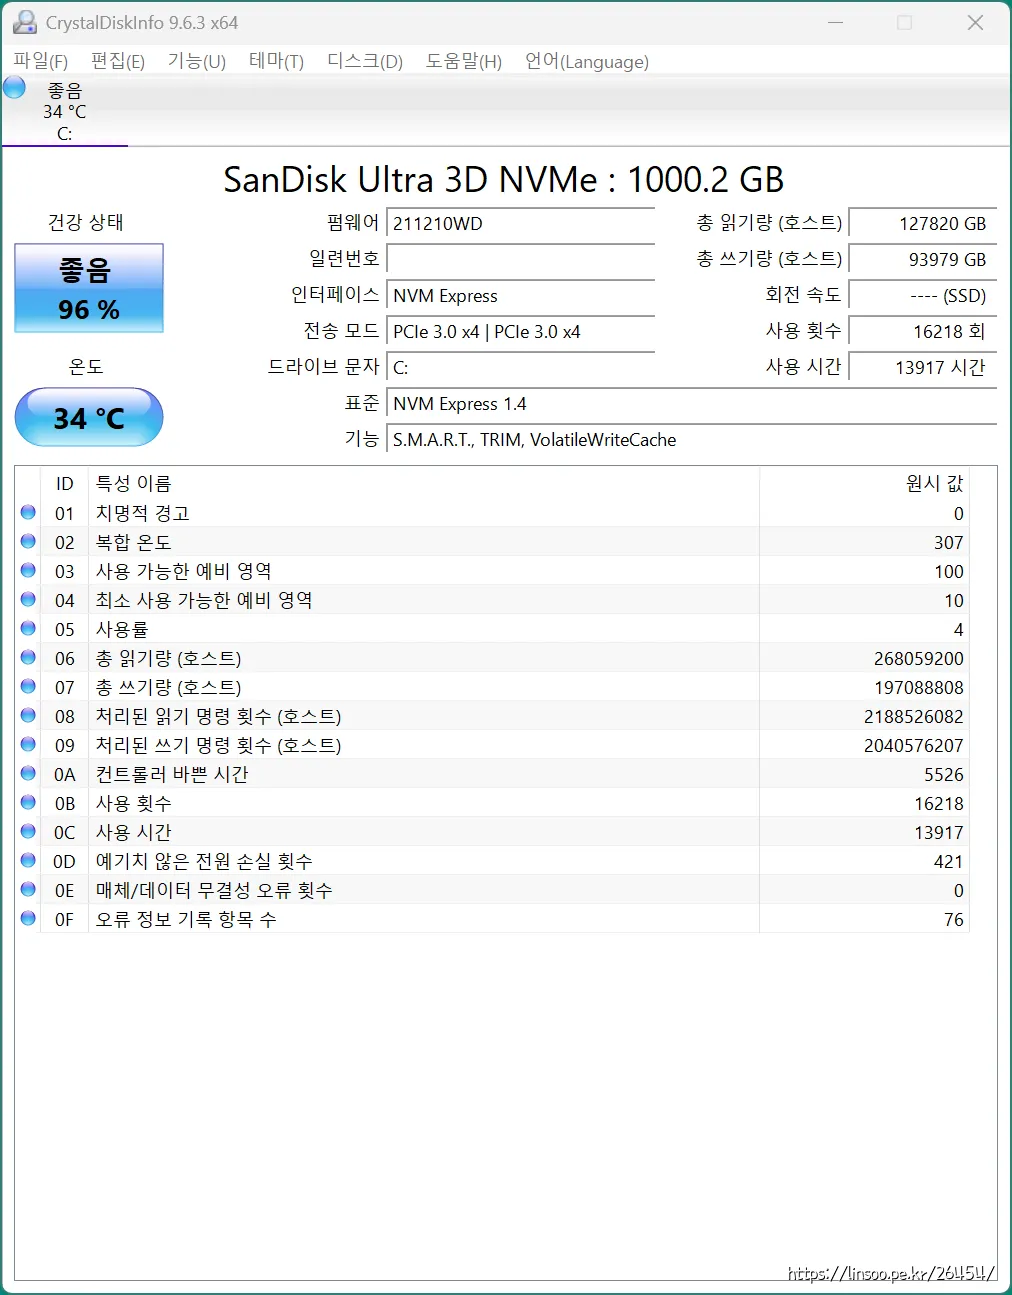Click status orb for ID 0B 사용 횟수 row
1012x1295 pixels.
coord(28,803)
